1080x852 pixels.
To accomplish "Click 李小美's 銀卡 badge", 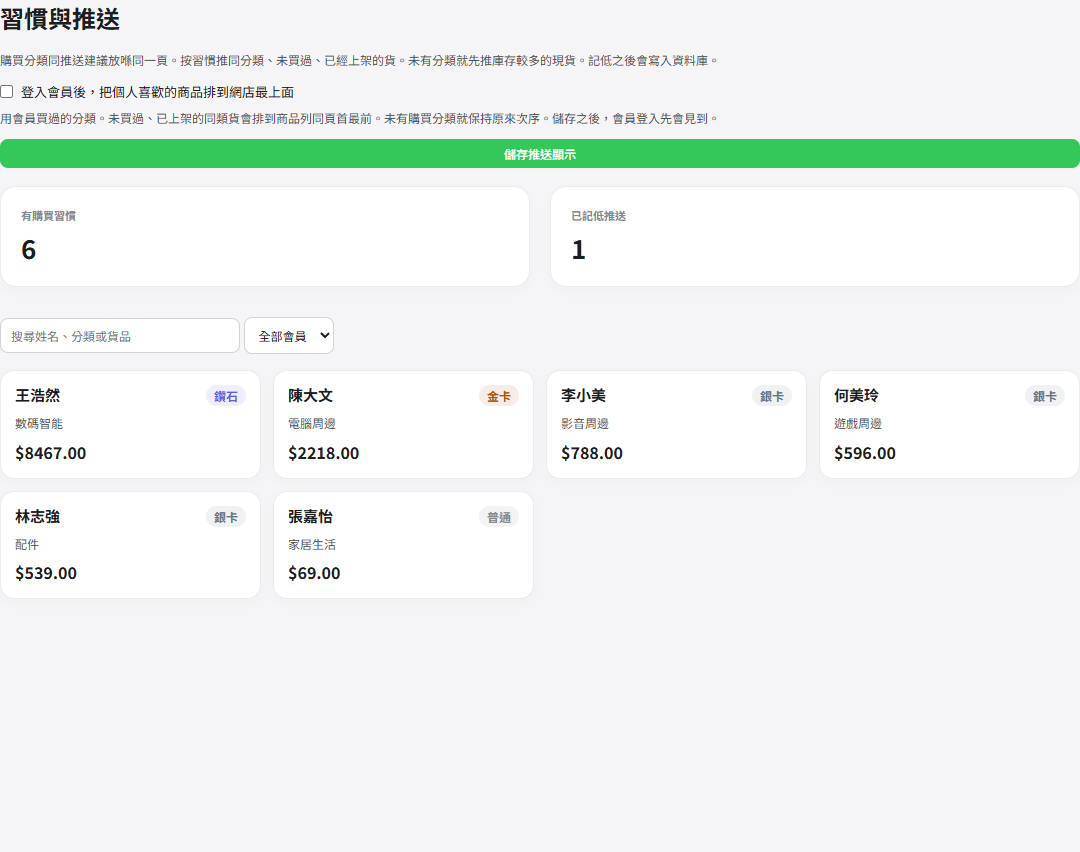I will click(x=771, y=396).
